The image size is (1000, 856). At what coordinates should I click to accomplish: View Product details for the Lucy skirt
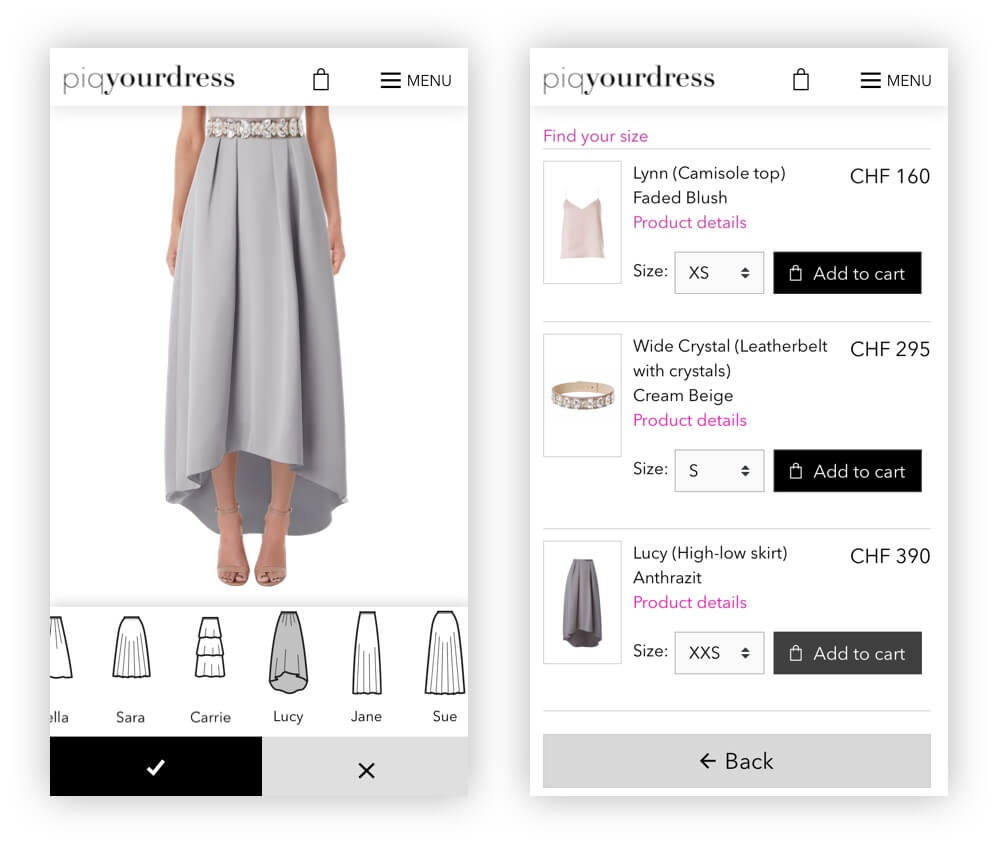coord(690,603)
